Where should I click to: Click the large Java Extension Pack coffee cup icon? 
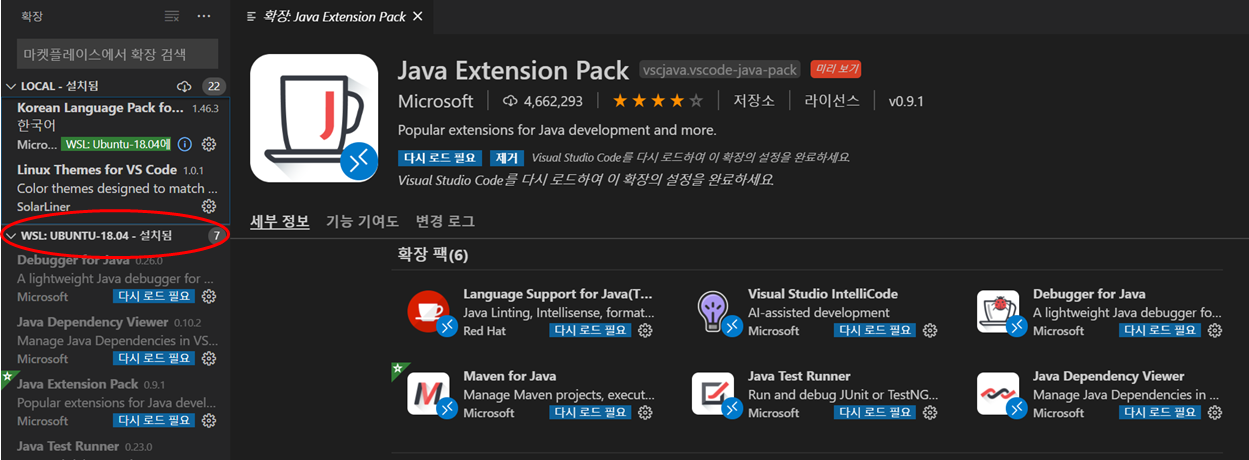[314, 118]
